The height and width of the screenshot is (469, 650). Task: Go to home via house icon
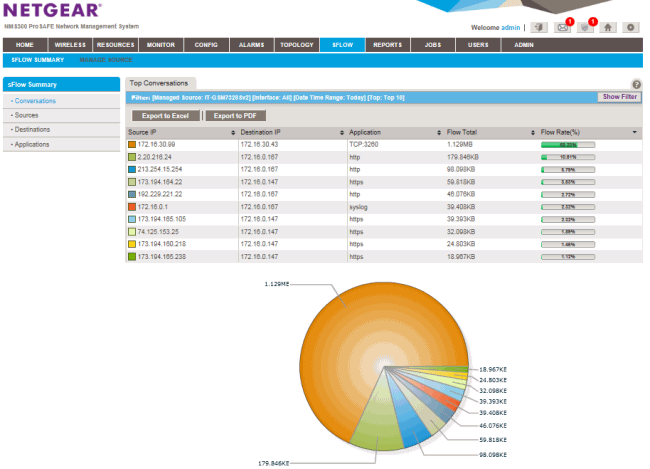[608, 27]
